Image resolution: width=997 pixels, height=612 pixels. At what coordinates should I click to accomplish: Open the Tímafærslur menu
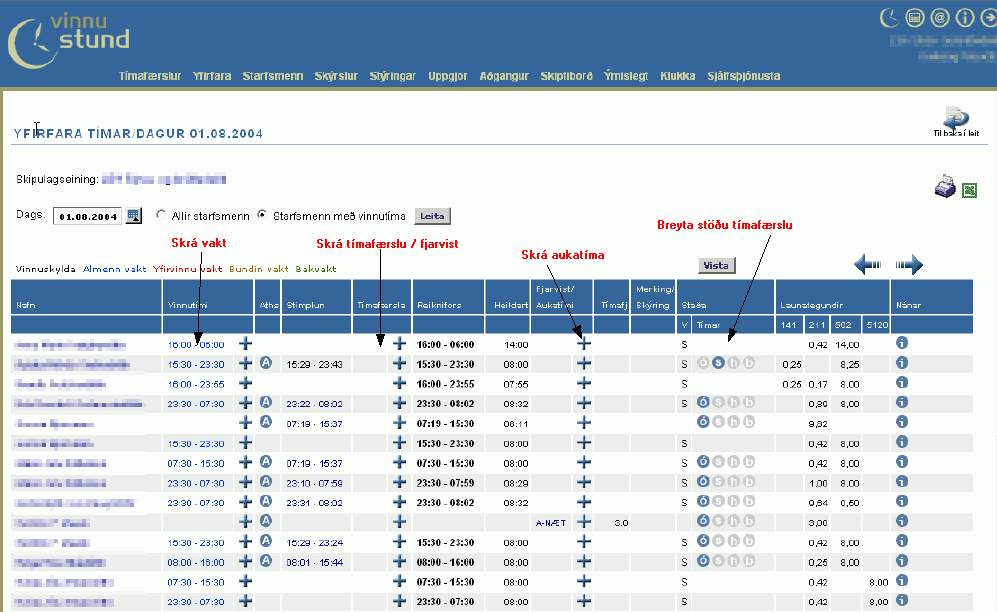coord(150,76)
